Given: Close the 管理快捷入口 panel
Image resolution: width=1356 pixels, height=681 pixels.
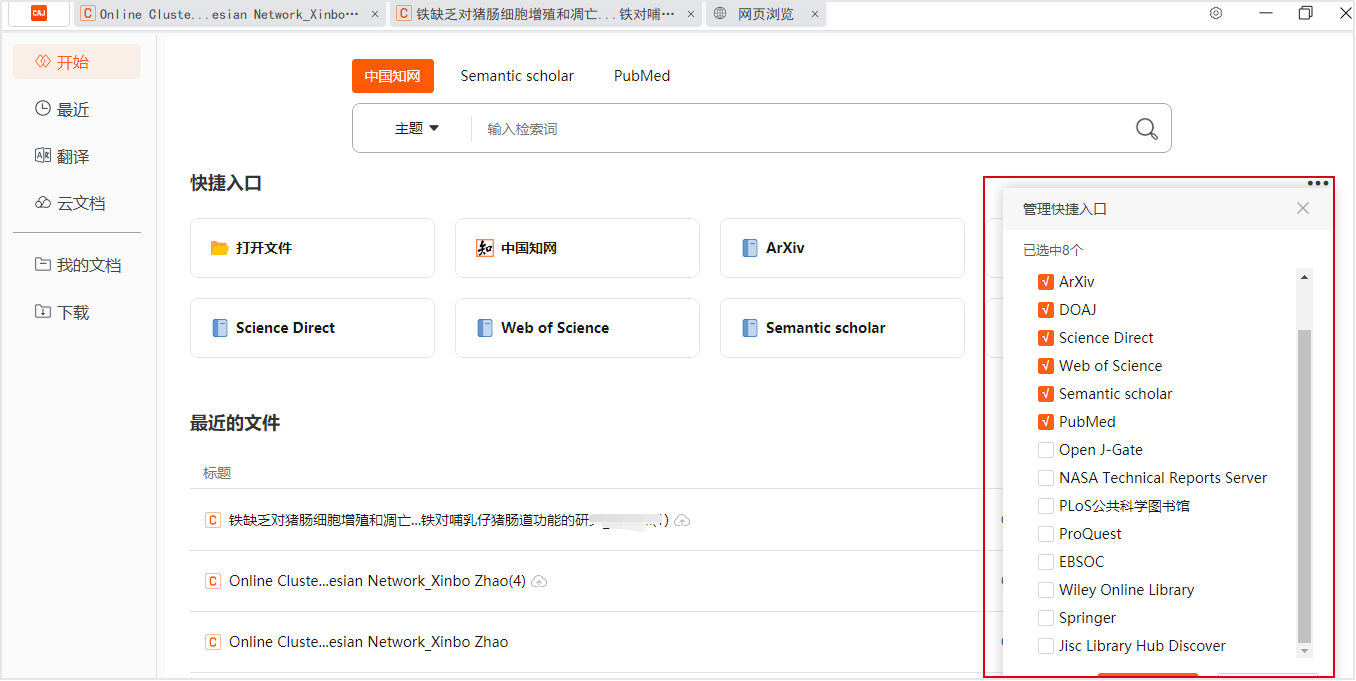Looking at the screenshot, I should point(1303,208).
